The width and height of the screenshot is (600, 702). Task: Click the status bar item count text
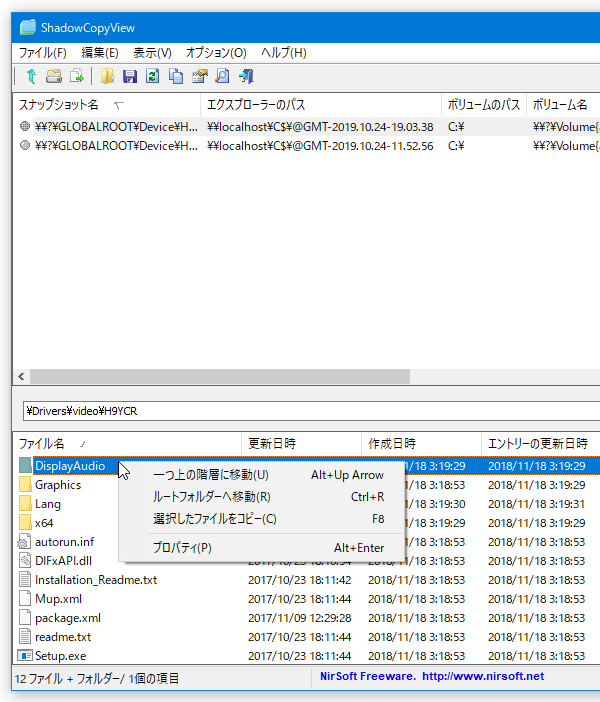pyautogui.click(x=97, y=678)
